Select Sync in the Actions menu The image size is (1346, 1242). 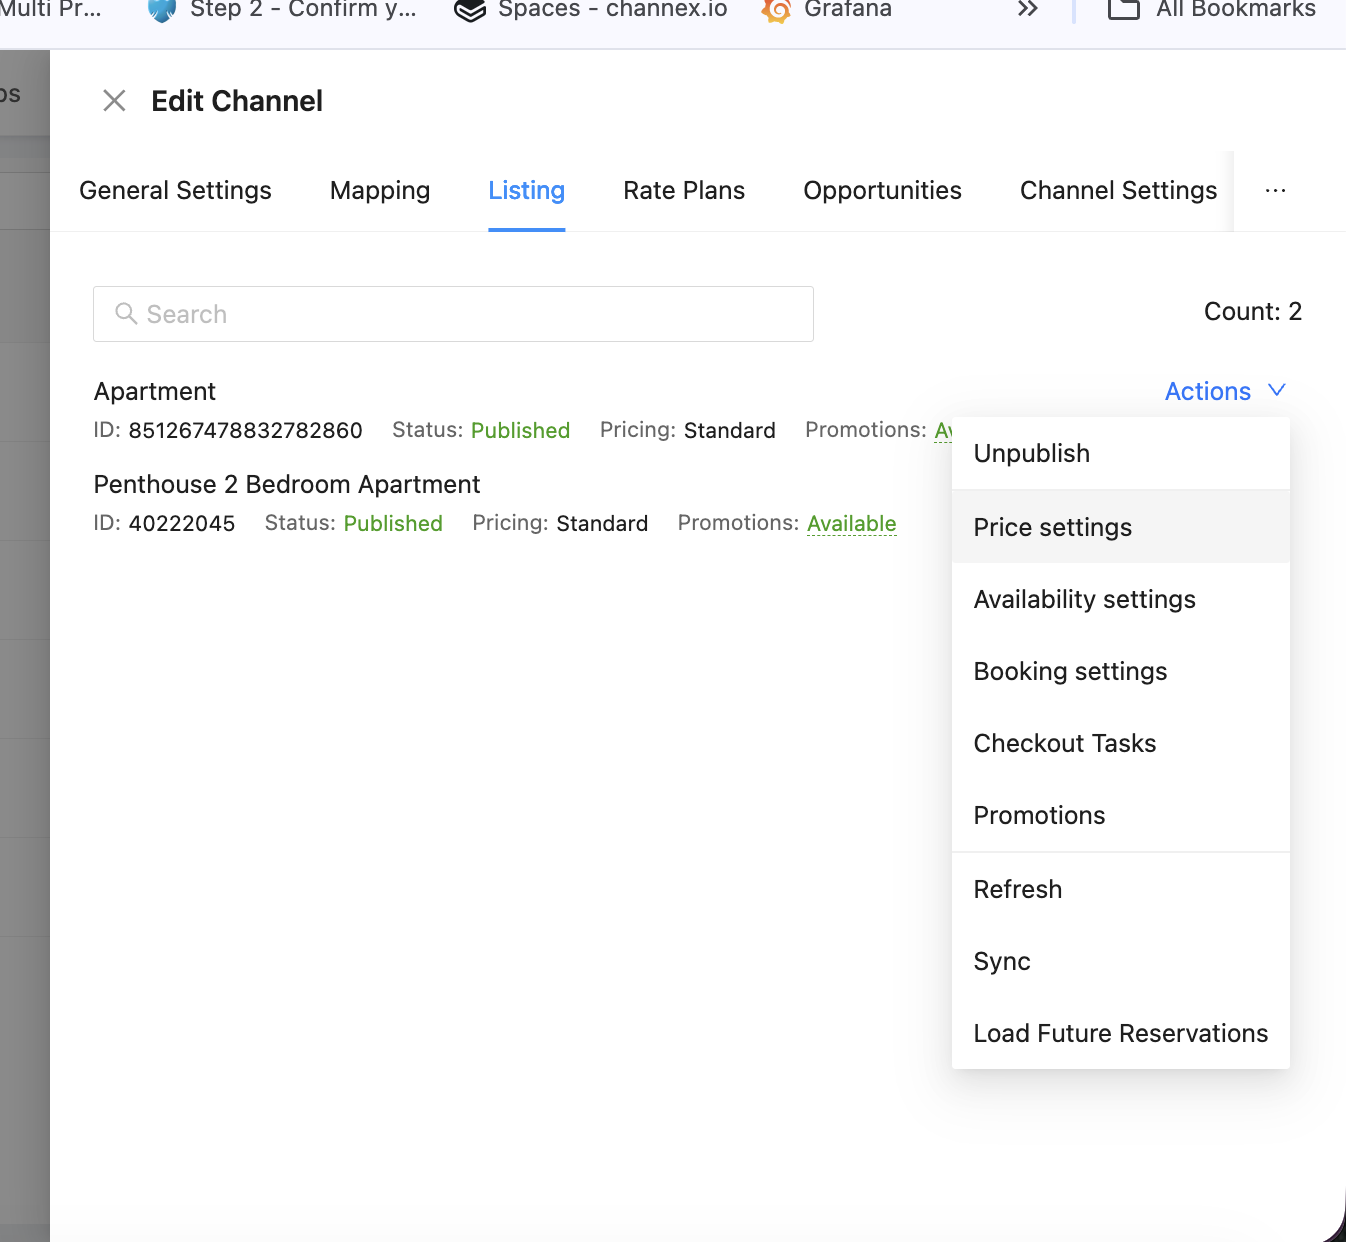tap(1120, 961)
